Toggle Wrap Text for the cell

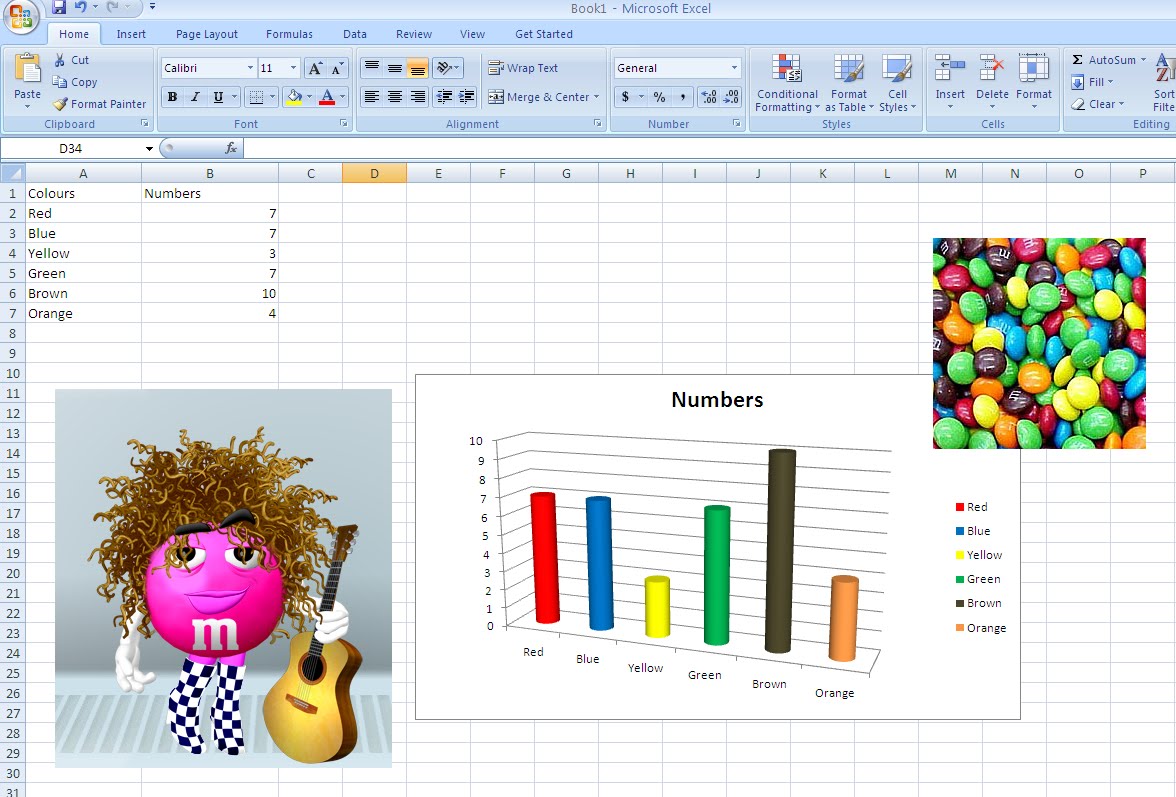tap(523, 68)
